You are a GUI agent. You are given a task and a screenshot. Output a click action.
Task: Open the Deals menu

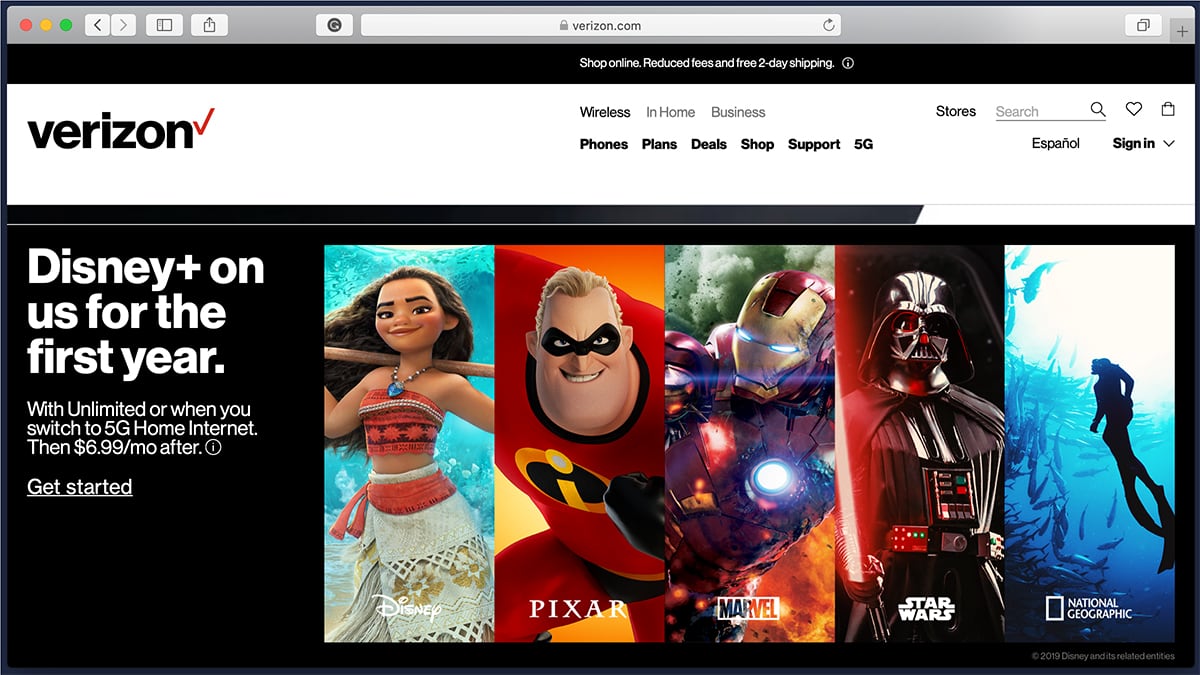pos(709,144)
